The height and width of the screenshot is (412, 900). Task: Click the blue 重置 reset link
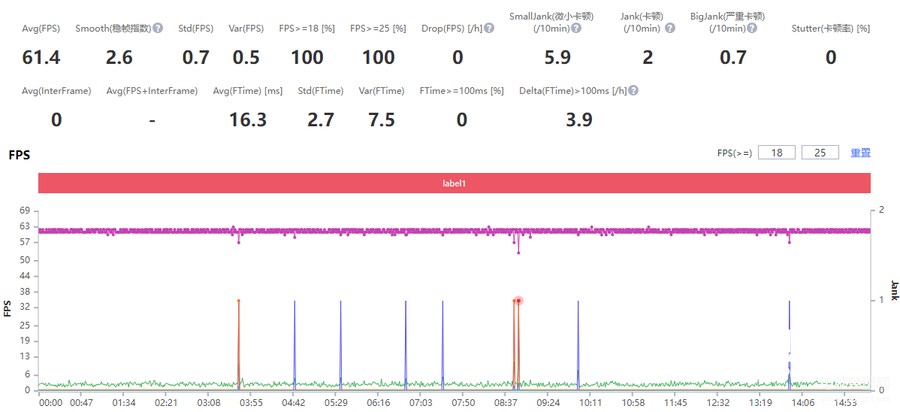coord(860,153)
